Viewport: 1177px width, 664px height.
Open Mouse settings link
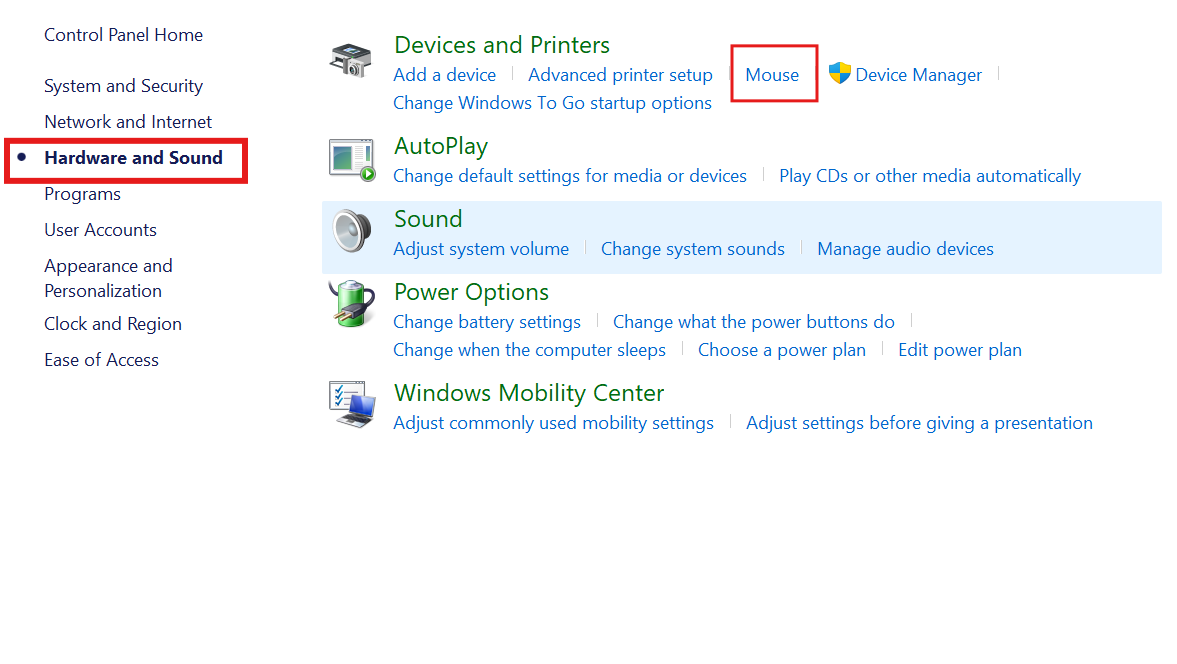pyautogui.click(x=772, y=75)
